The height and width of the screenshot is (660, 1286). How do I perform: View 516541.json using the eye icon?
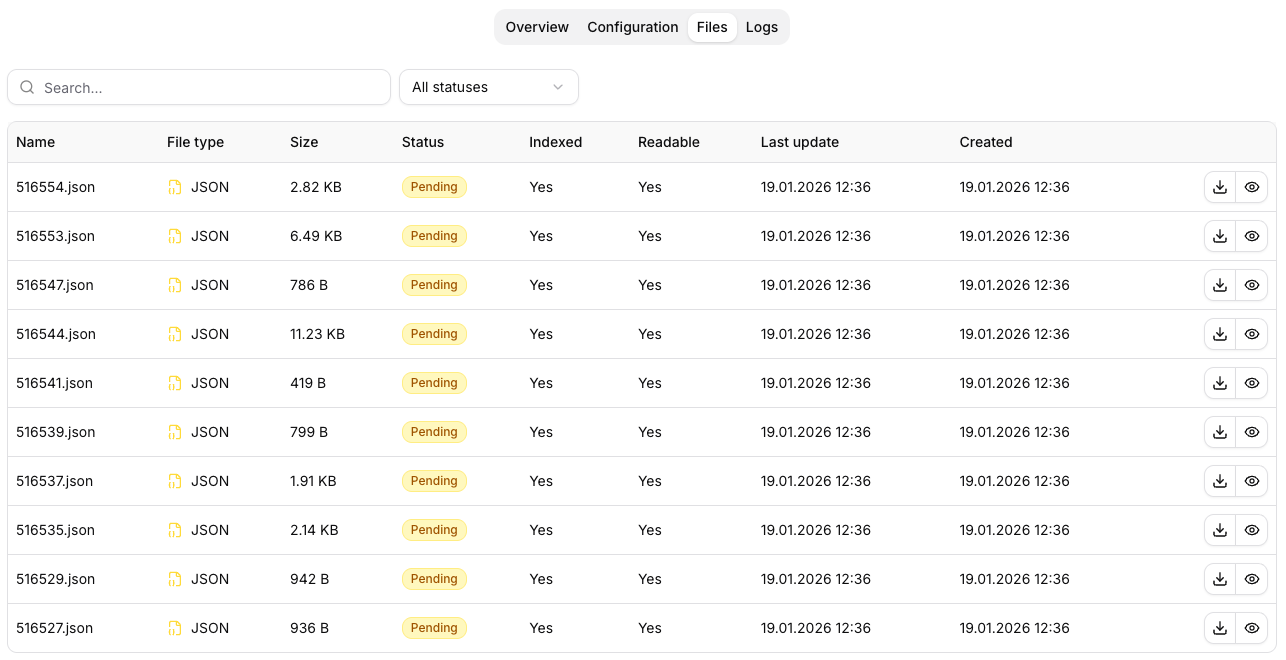tap(1251, 383)
